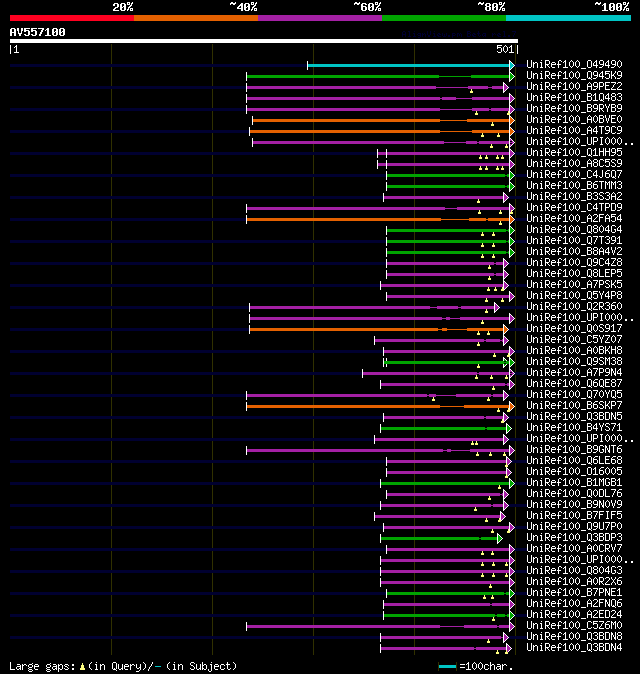This screenshot has width=640, height=674.
Task: Select the UniRef100_A8C5S9 label
Action: (574, 164)
